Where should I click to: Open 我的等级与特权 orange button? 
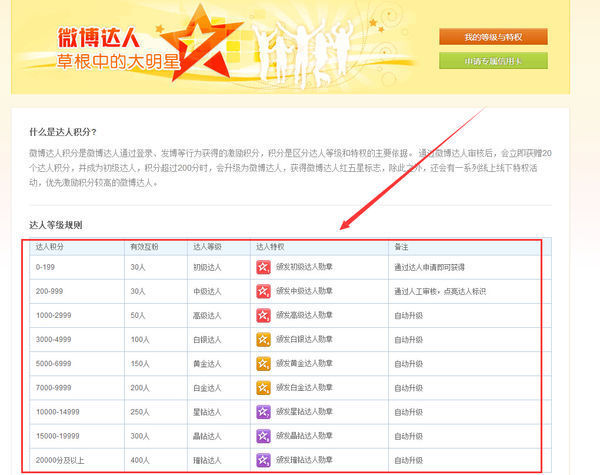(493, 37)
